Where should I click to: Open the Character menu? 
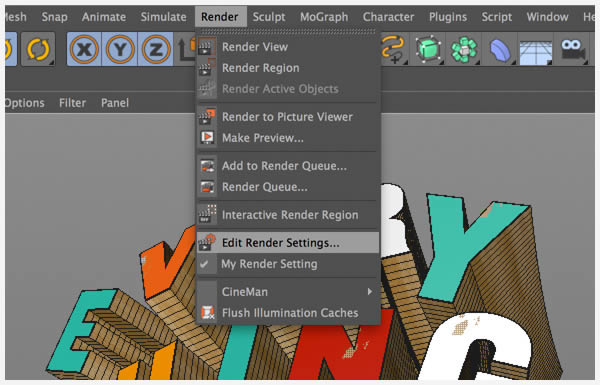coord(388,17)
